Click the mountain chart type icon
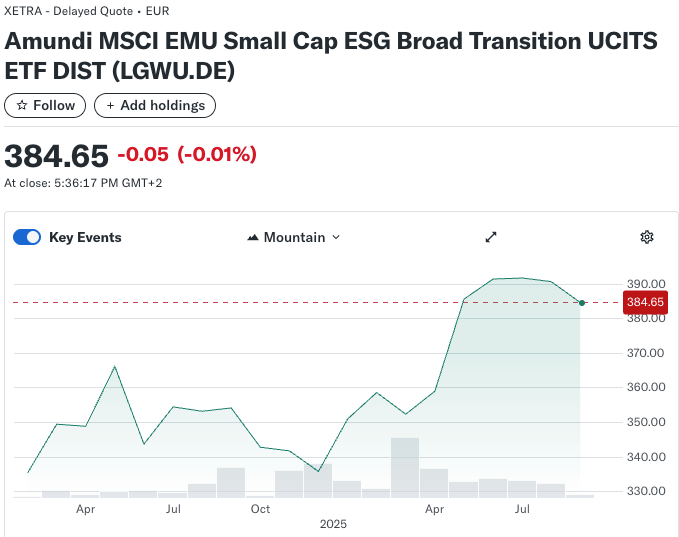 pyautogui.click(x=253, y=237)
